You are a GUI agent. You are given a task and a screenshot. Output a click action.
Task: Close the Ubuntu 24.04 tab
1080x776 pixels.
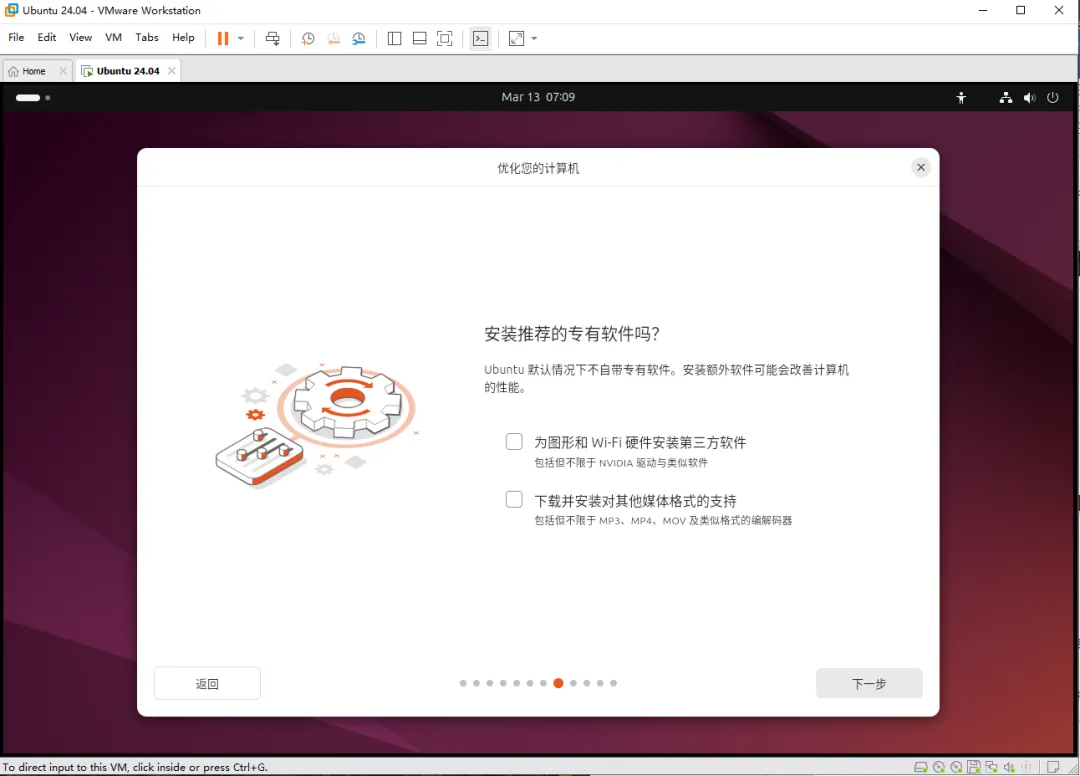(x=172, y=71)
